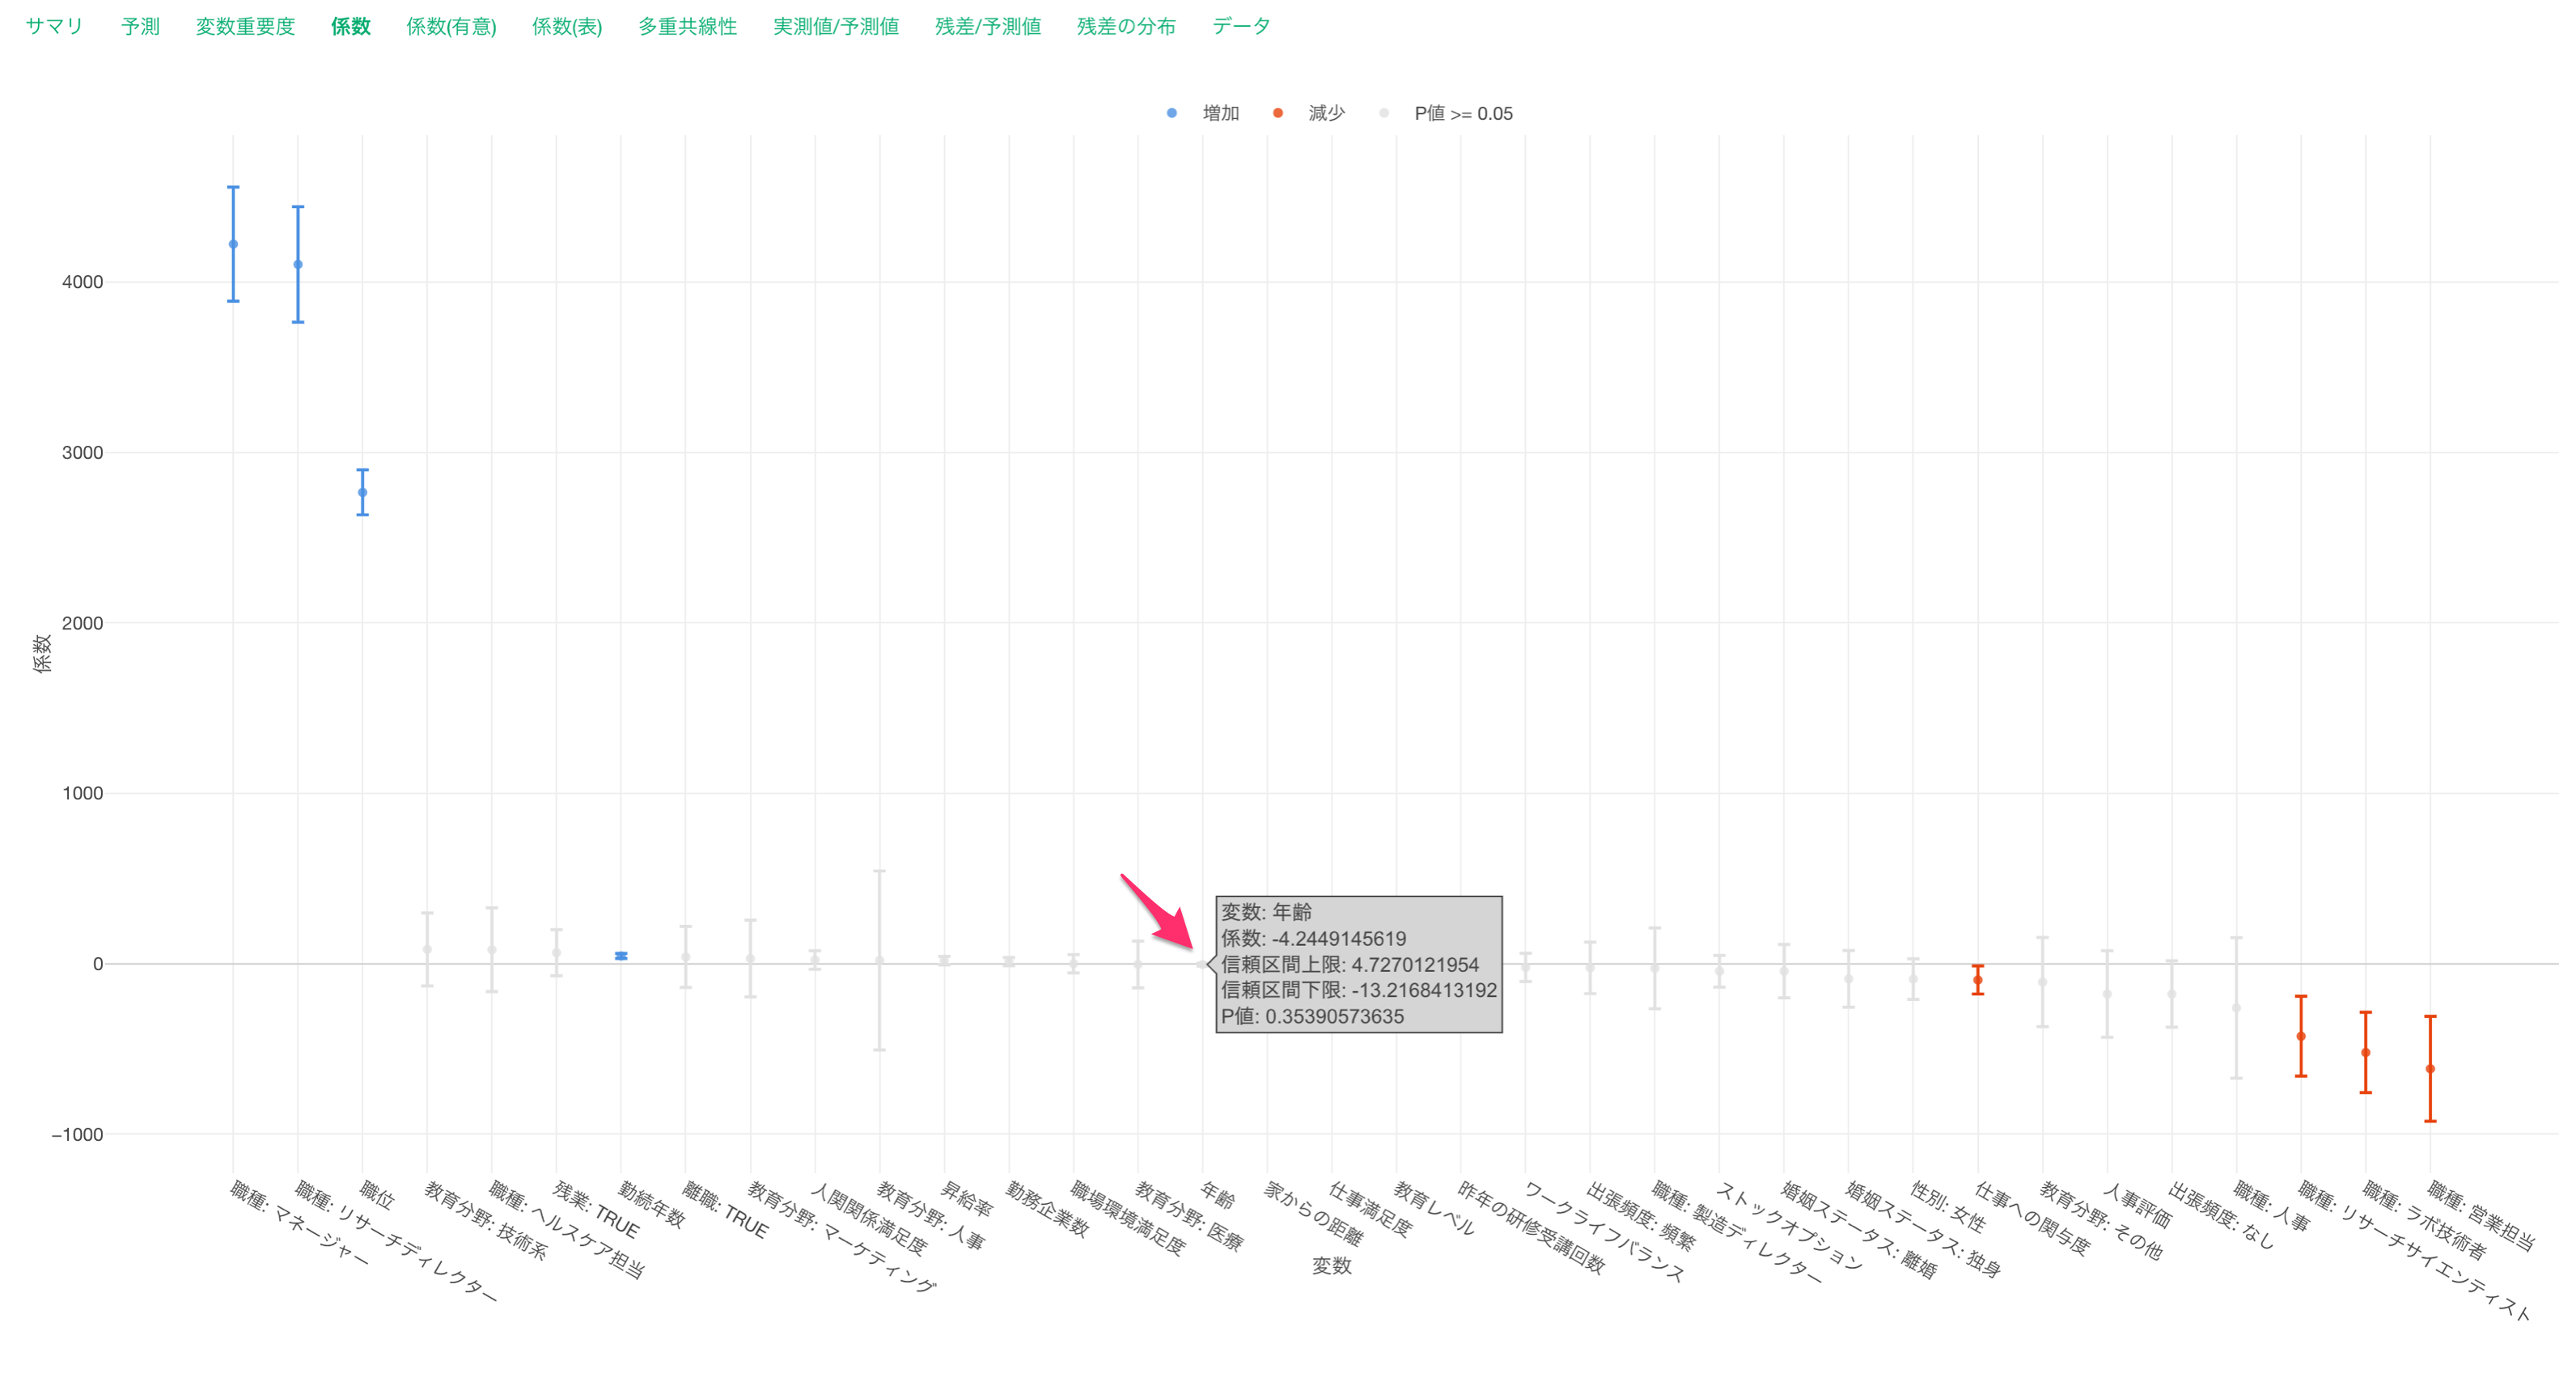The width and height of the screenshot is (2576, 1382).
Task: Click the blue 増加 legend dot
Action: click(1172, 113)
